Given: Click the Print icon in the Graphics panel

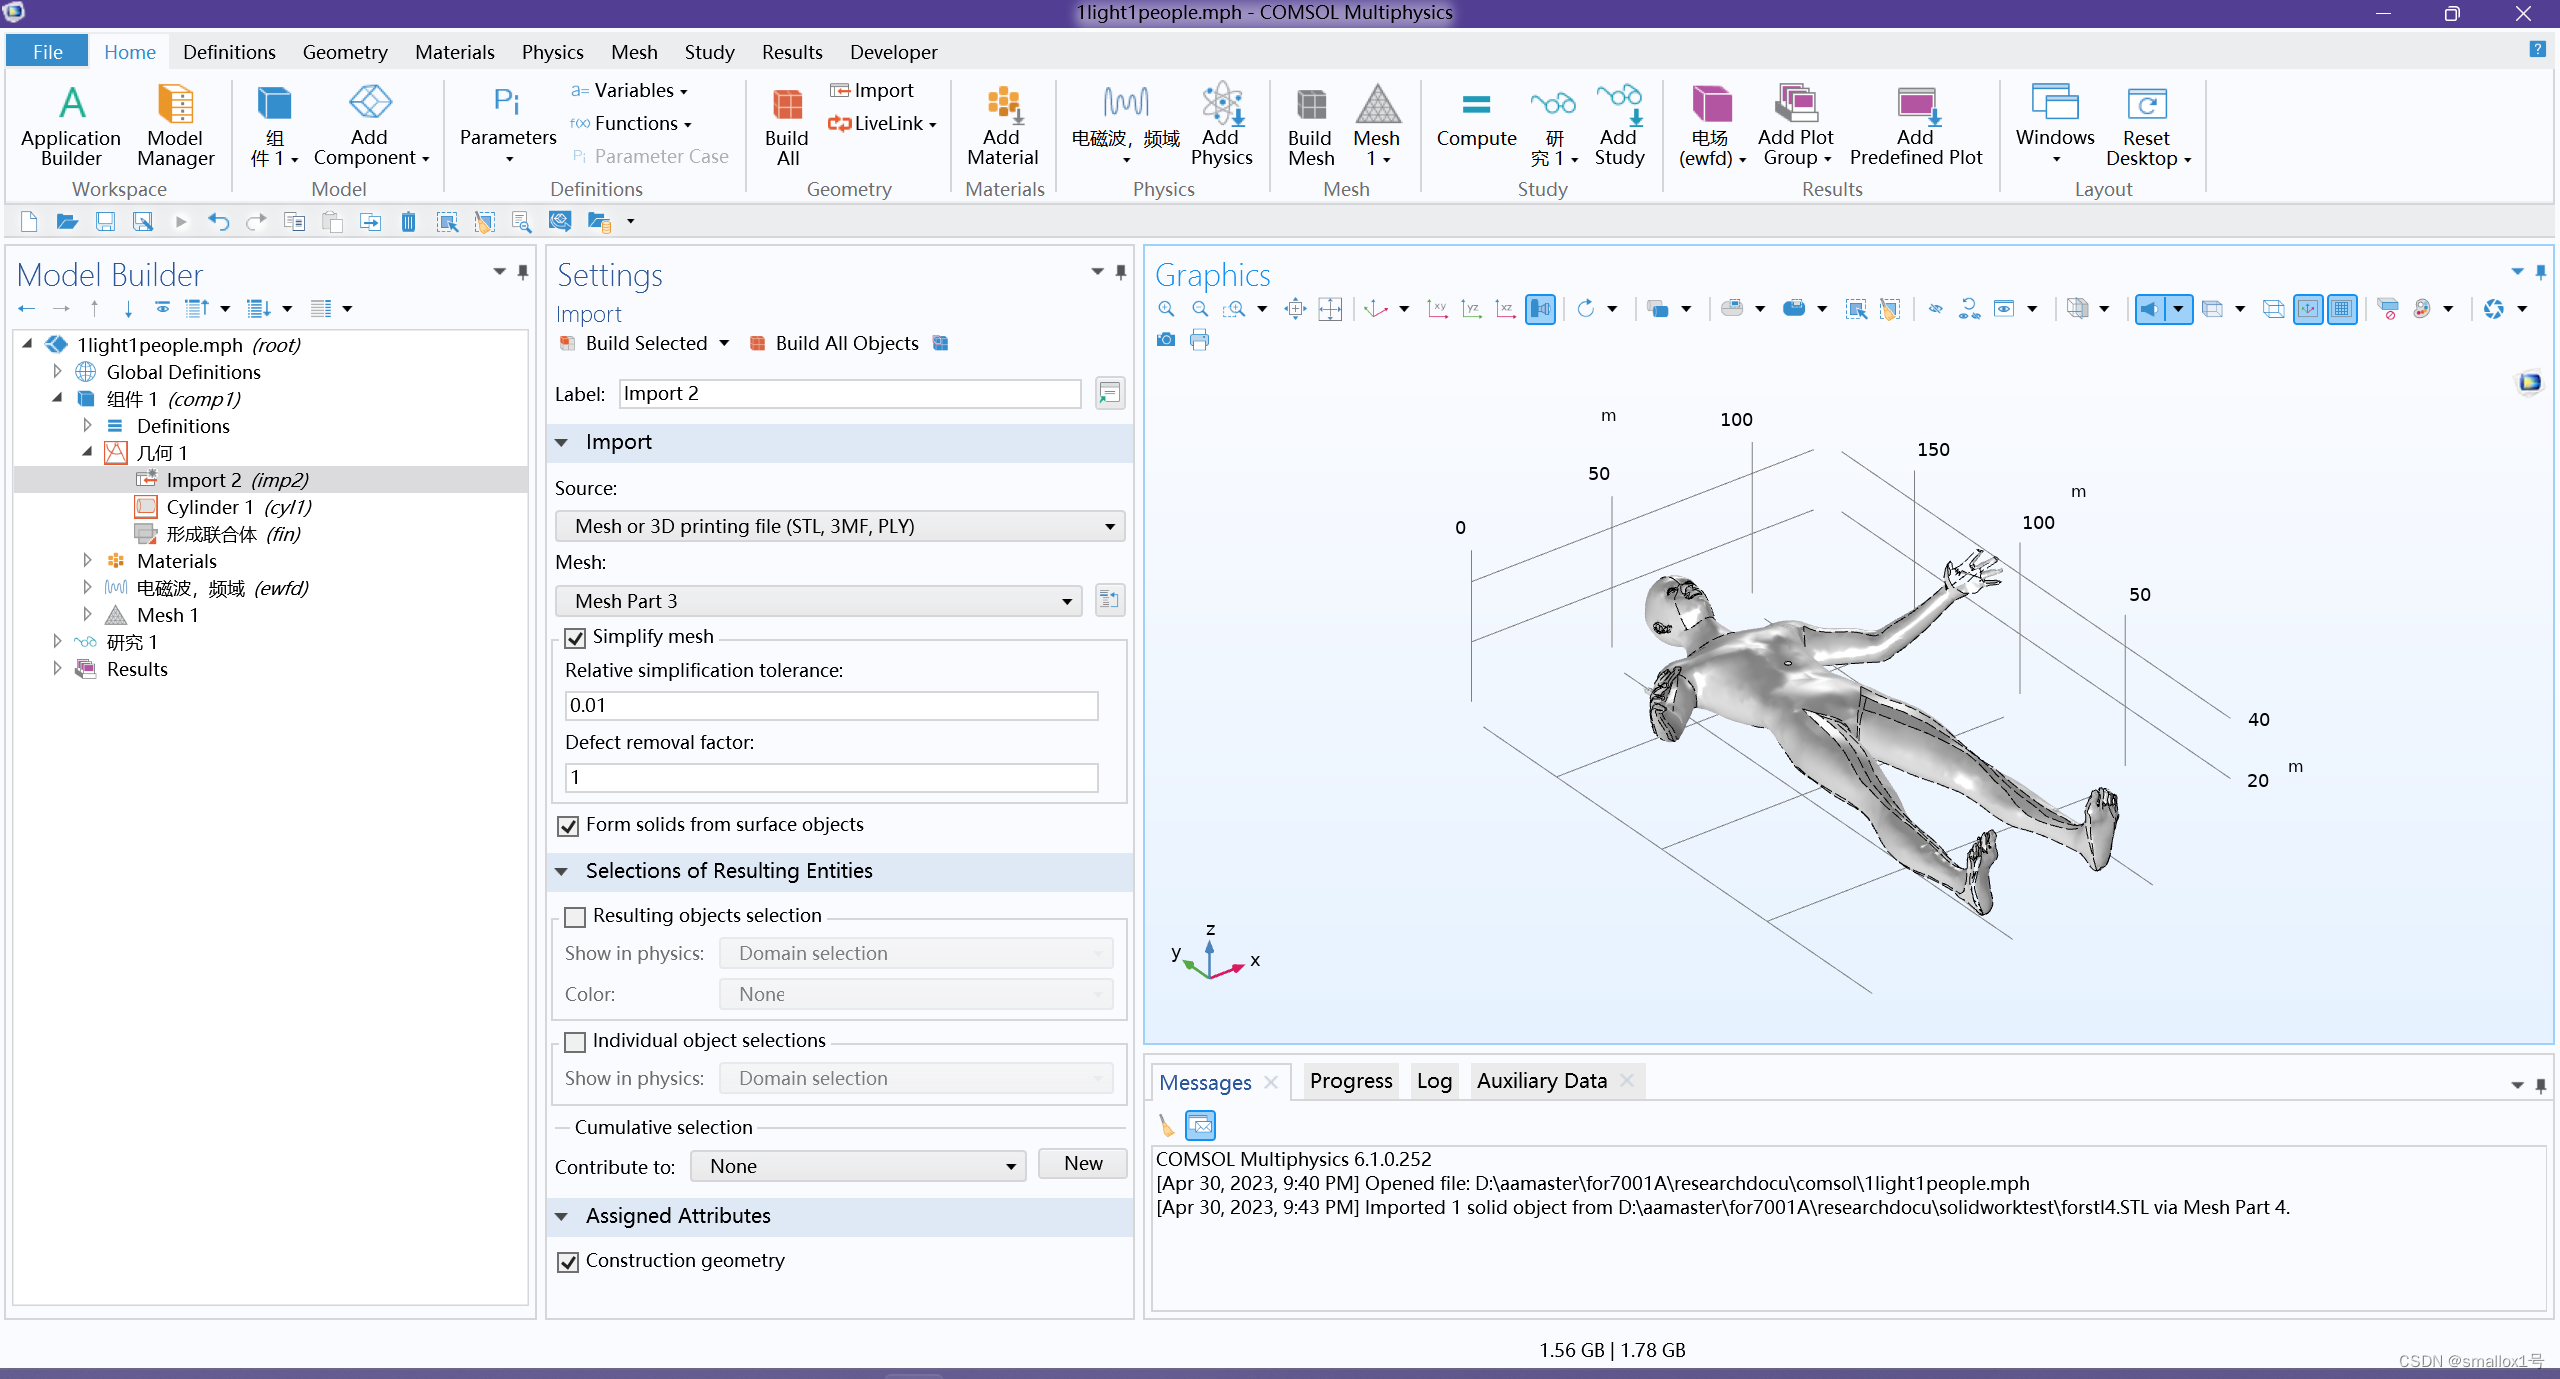Looking at the screenshot, I should (1199, 340).
